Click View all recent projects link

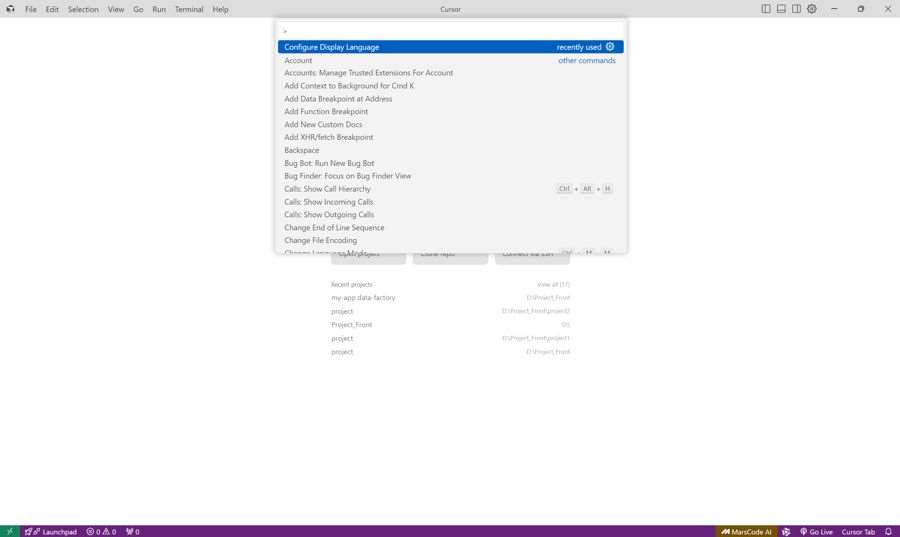click(553, 285)
